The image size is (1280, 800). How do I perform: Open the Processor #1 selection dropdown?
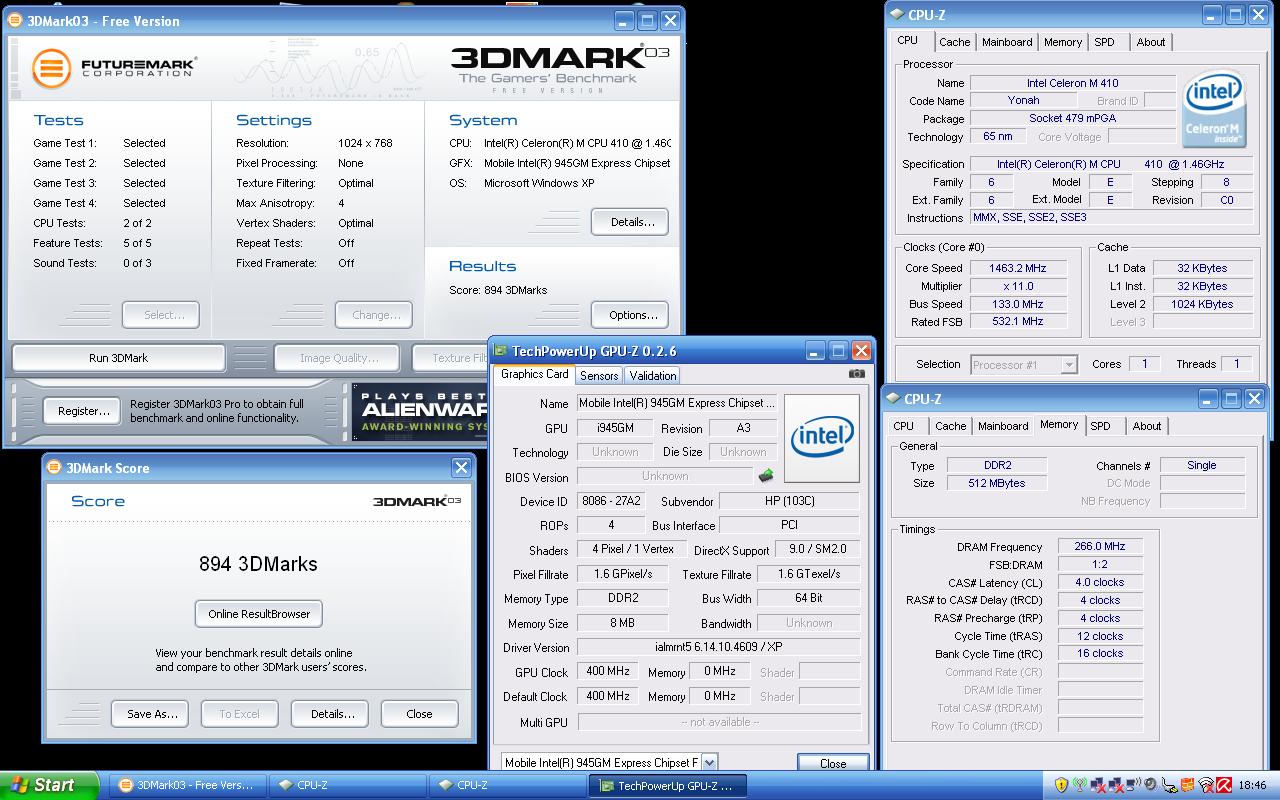point(1069,364)
